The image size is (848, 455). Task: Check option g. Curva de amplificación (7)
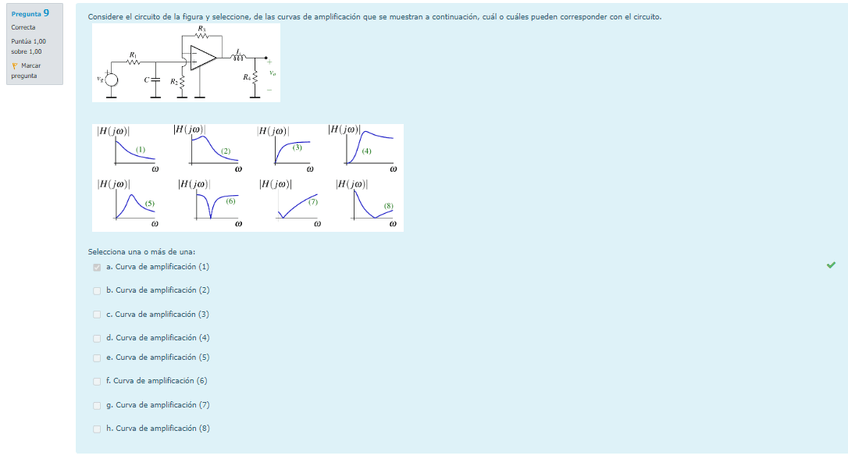pos(97,406)
